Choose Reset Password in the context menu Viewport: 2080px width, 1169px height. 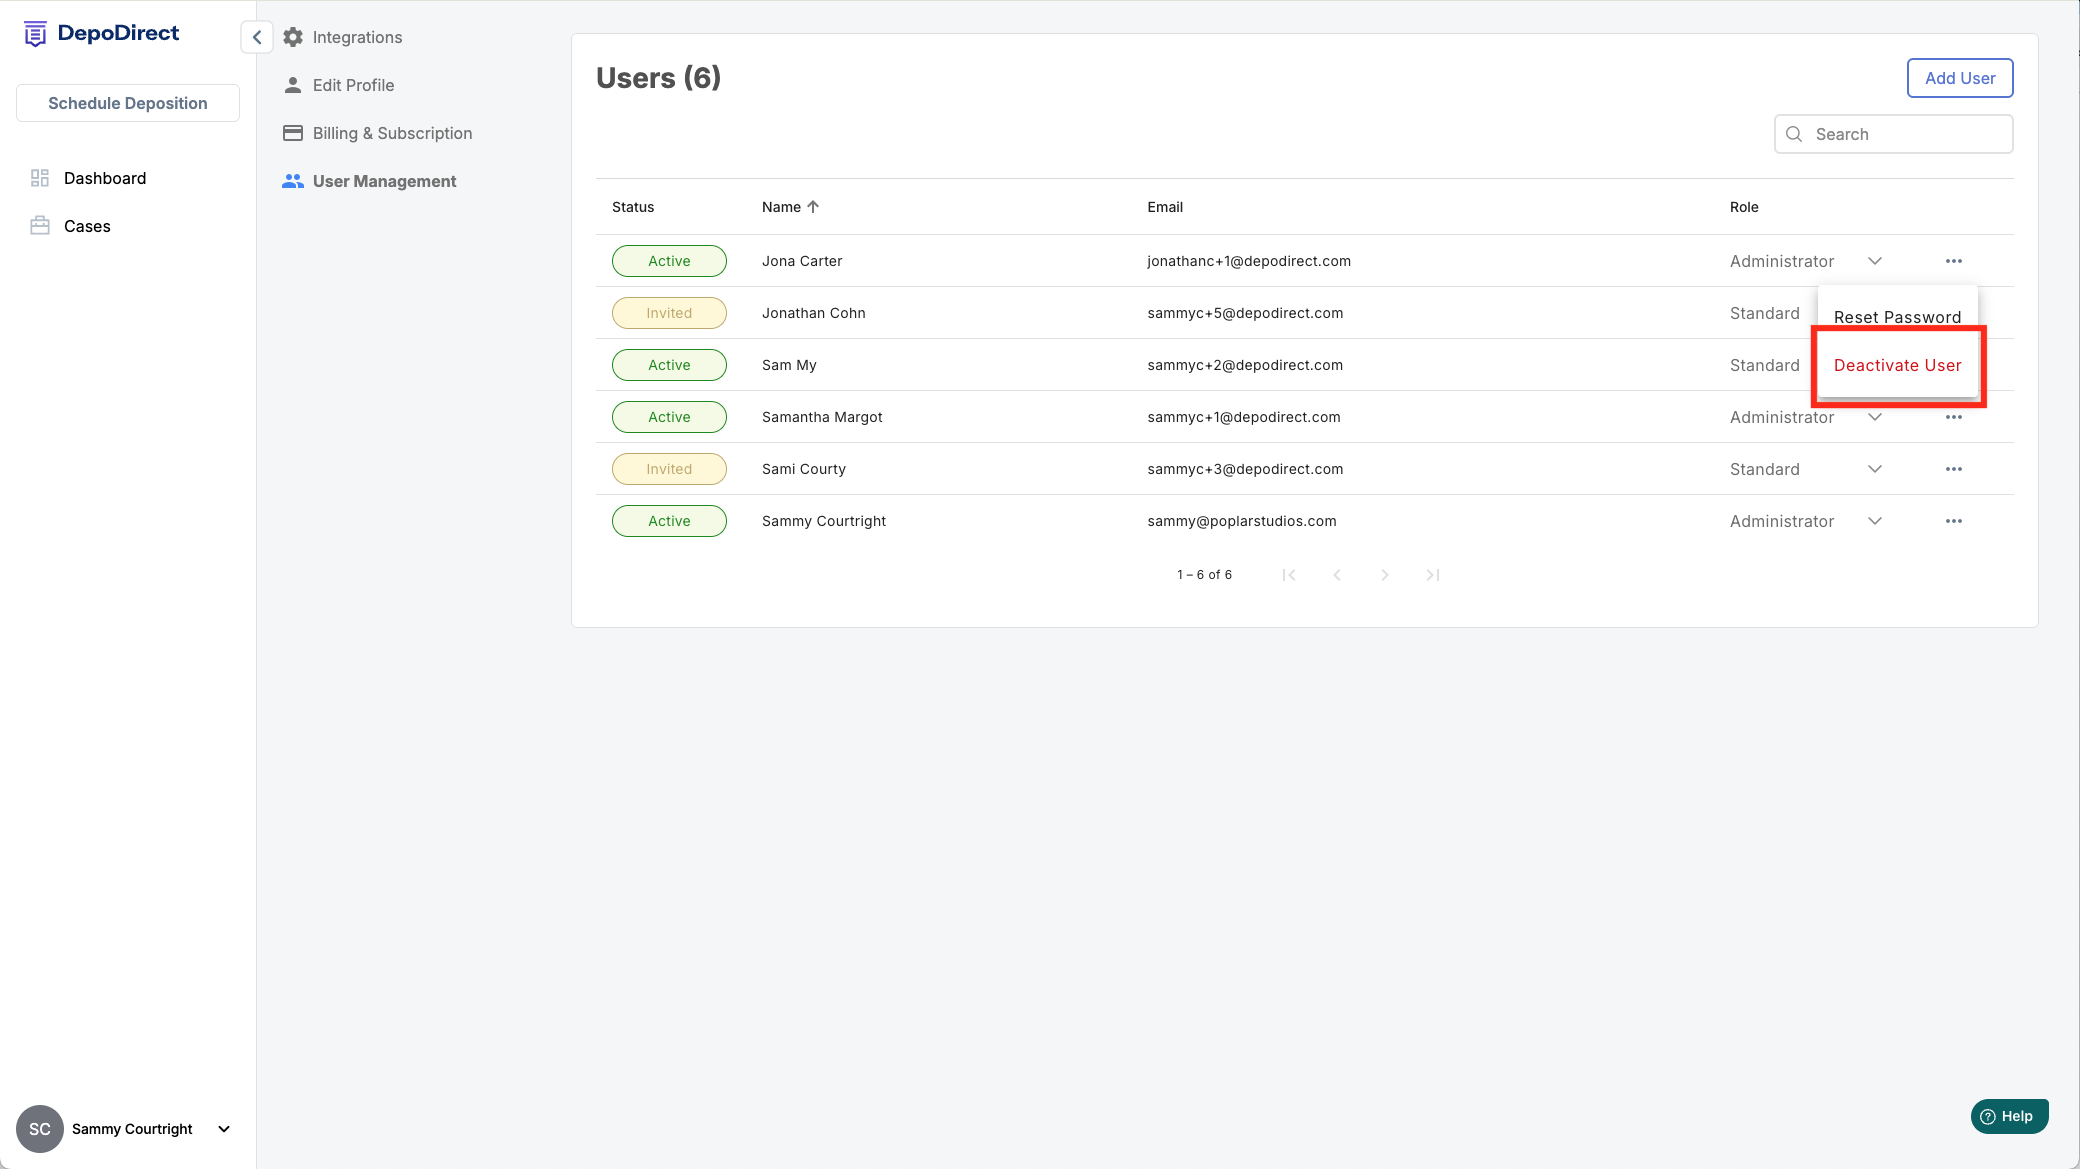[1897, 317]
